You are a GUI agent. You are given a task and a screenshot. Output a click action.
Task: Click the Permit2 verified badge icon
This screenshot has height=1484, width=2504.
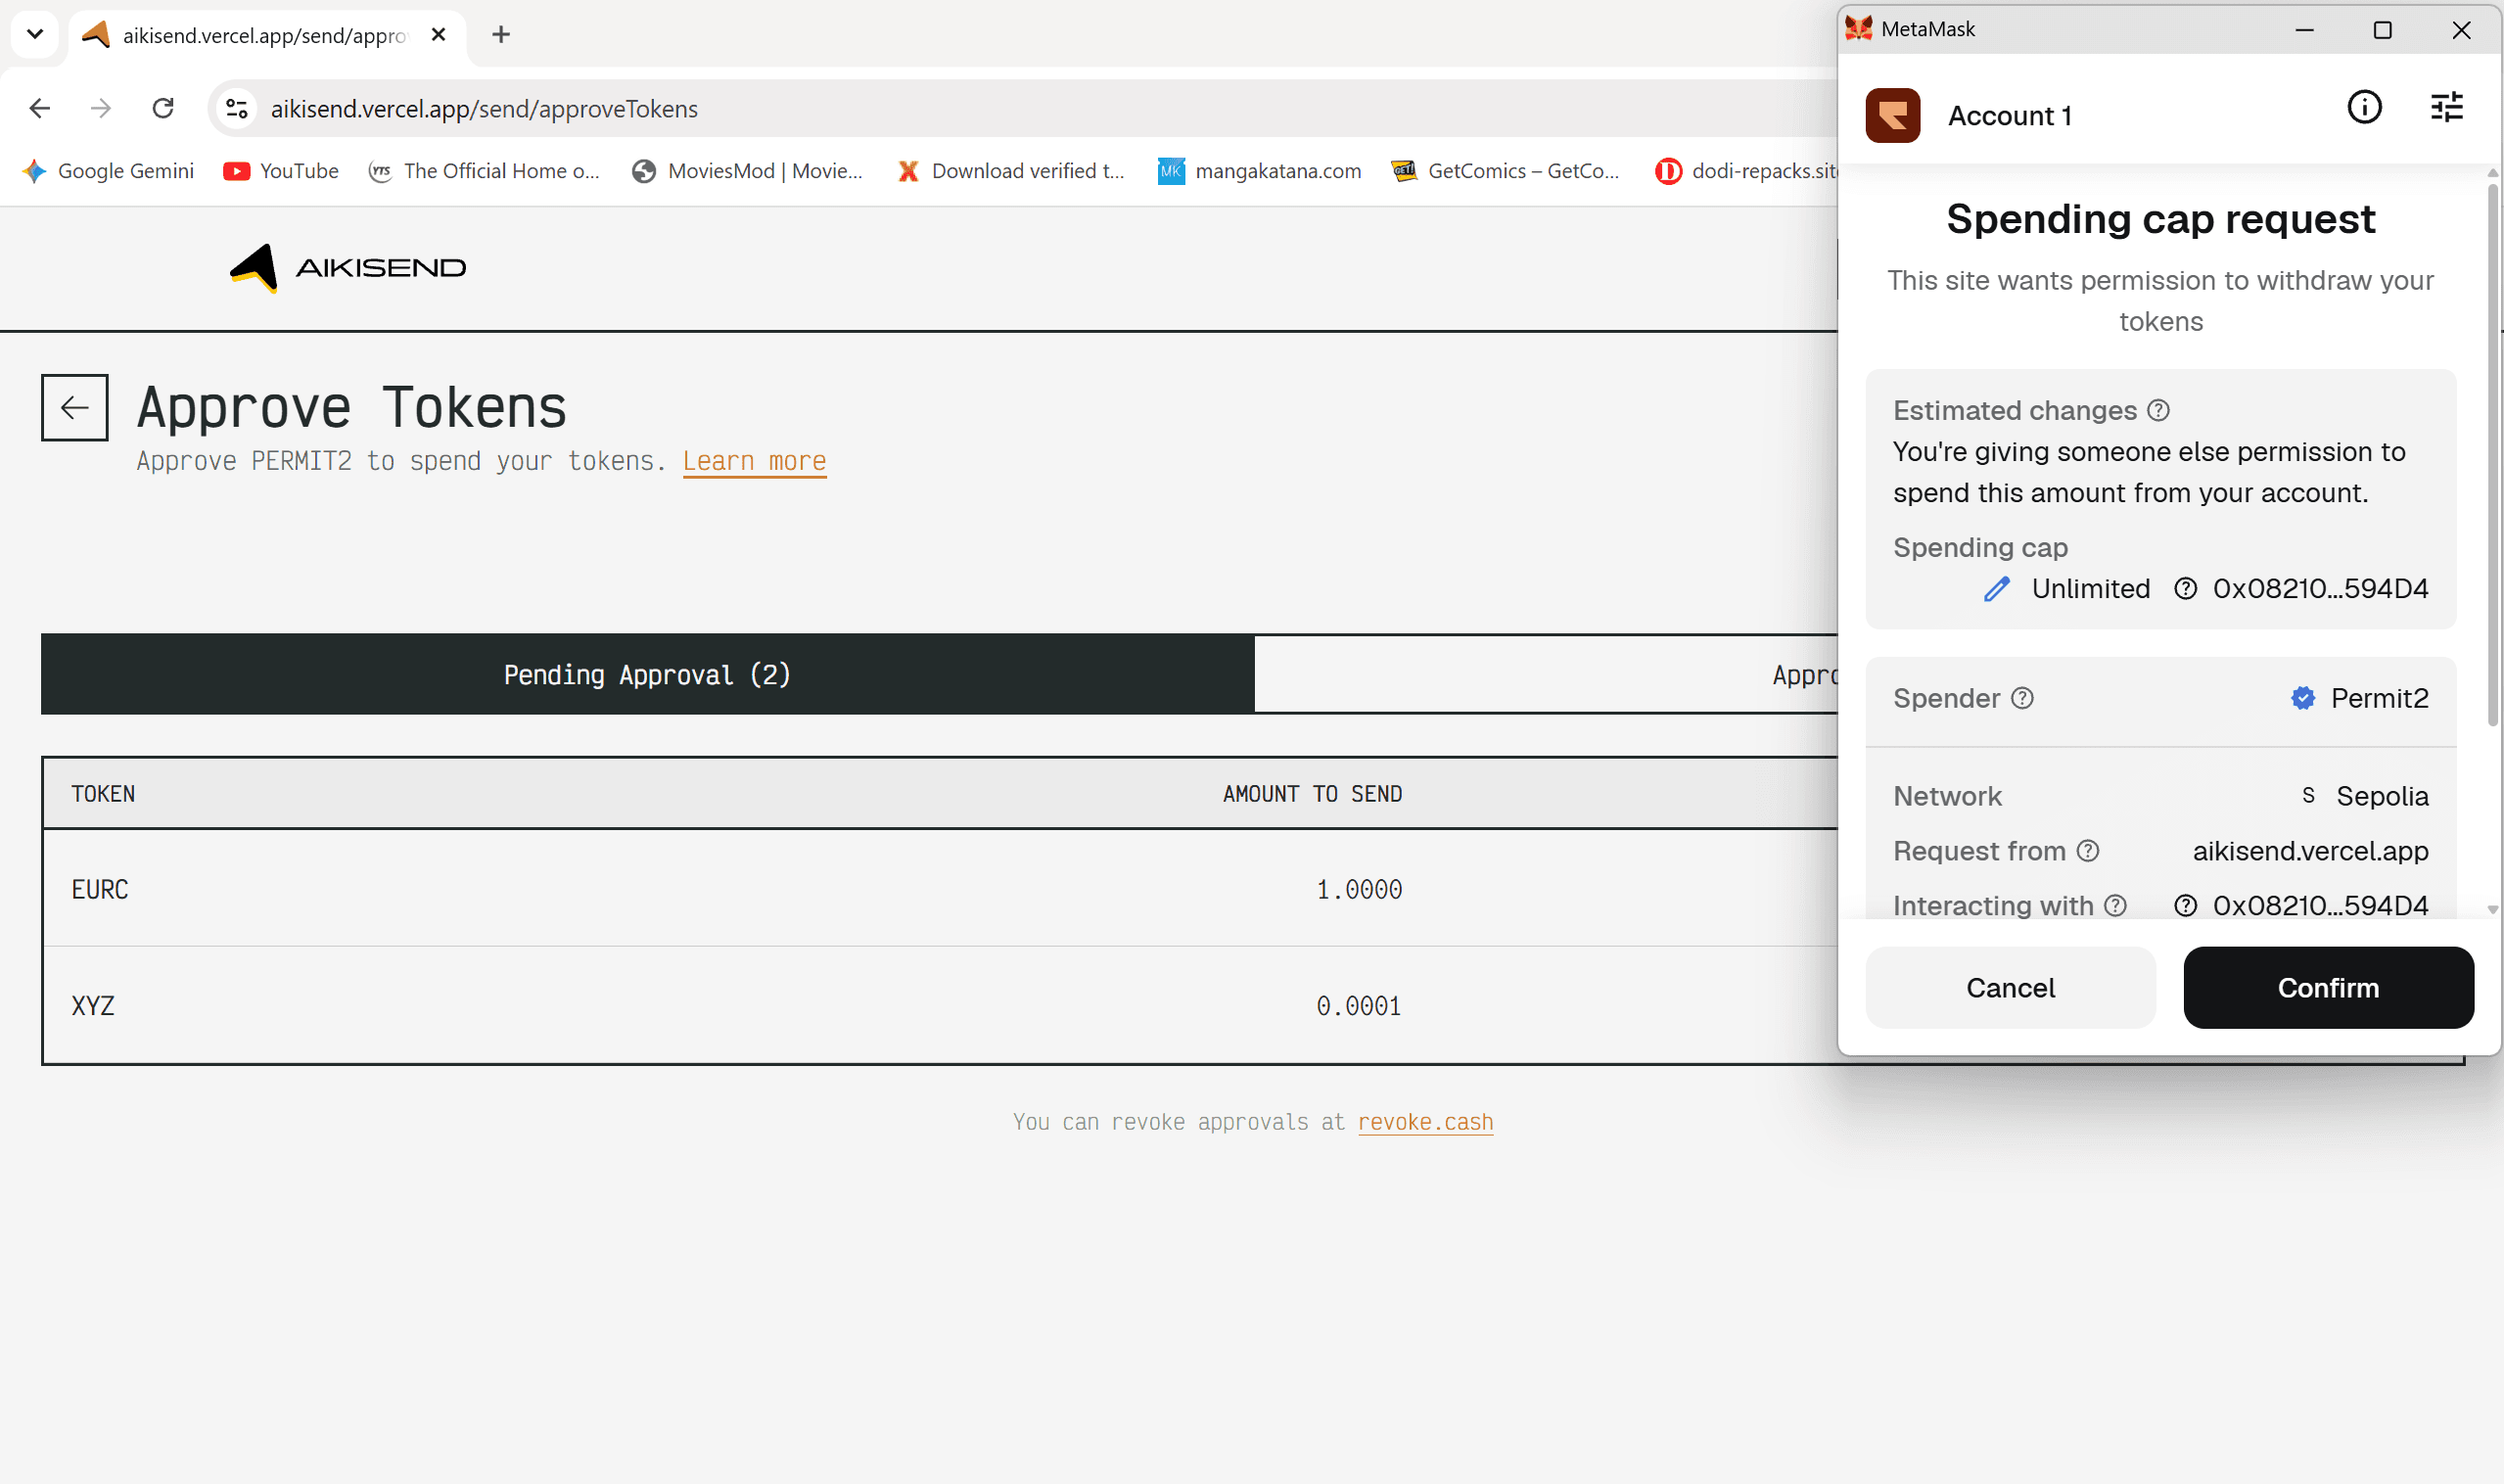pyautogui.click(x=2303, y=698)
